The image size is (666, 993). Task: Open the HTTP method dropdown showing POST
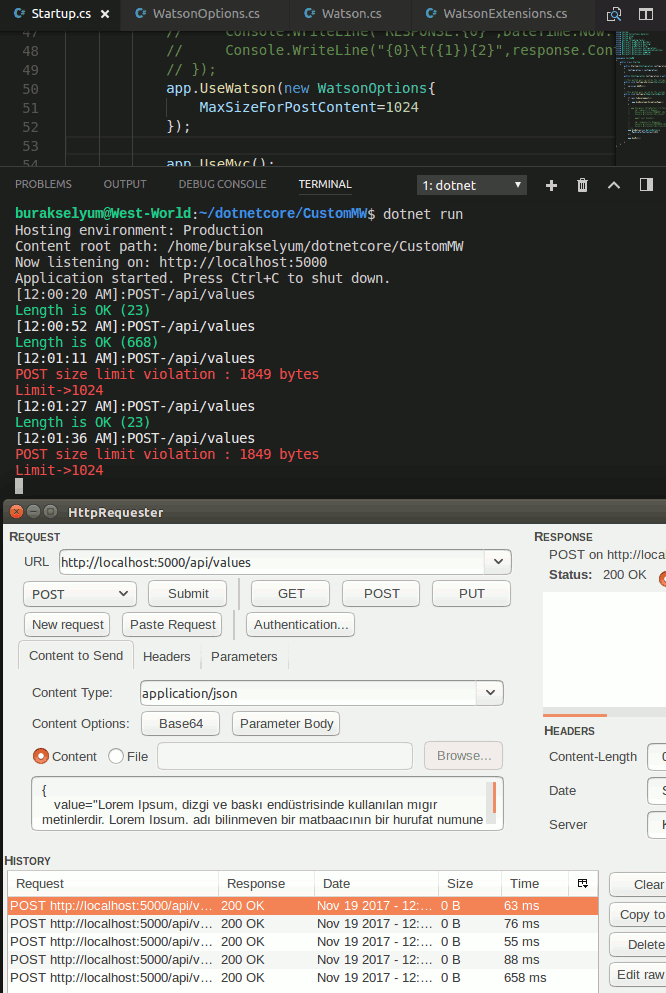coord(80,594)
